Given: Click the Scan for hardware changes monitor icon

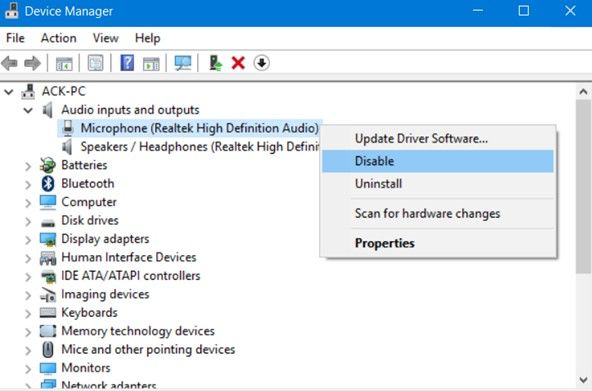Looking at the screenshot, I should pos(183,63).
